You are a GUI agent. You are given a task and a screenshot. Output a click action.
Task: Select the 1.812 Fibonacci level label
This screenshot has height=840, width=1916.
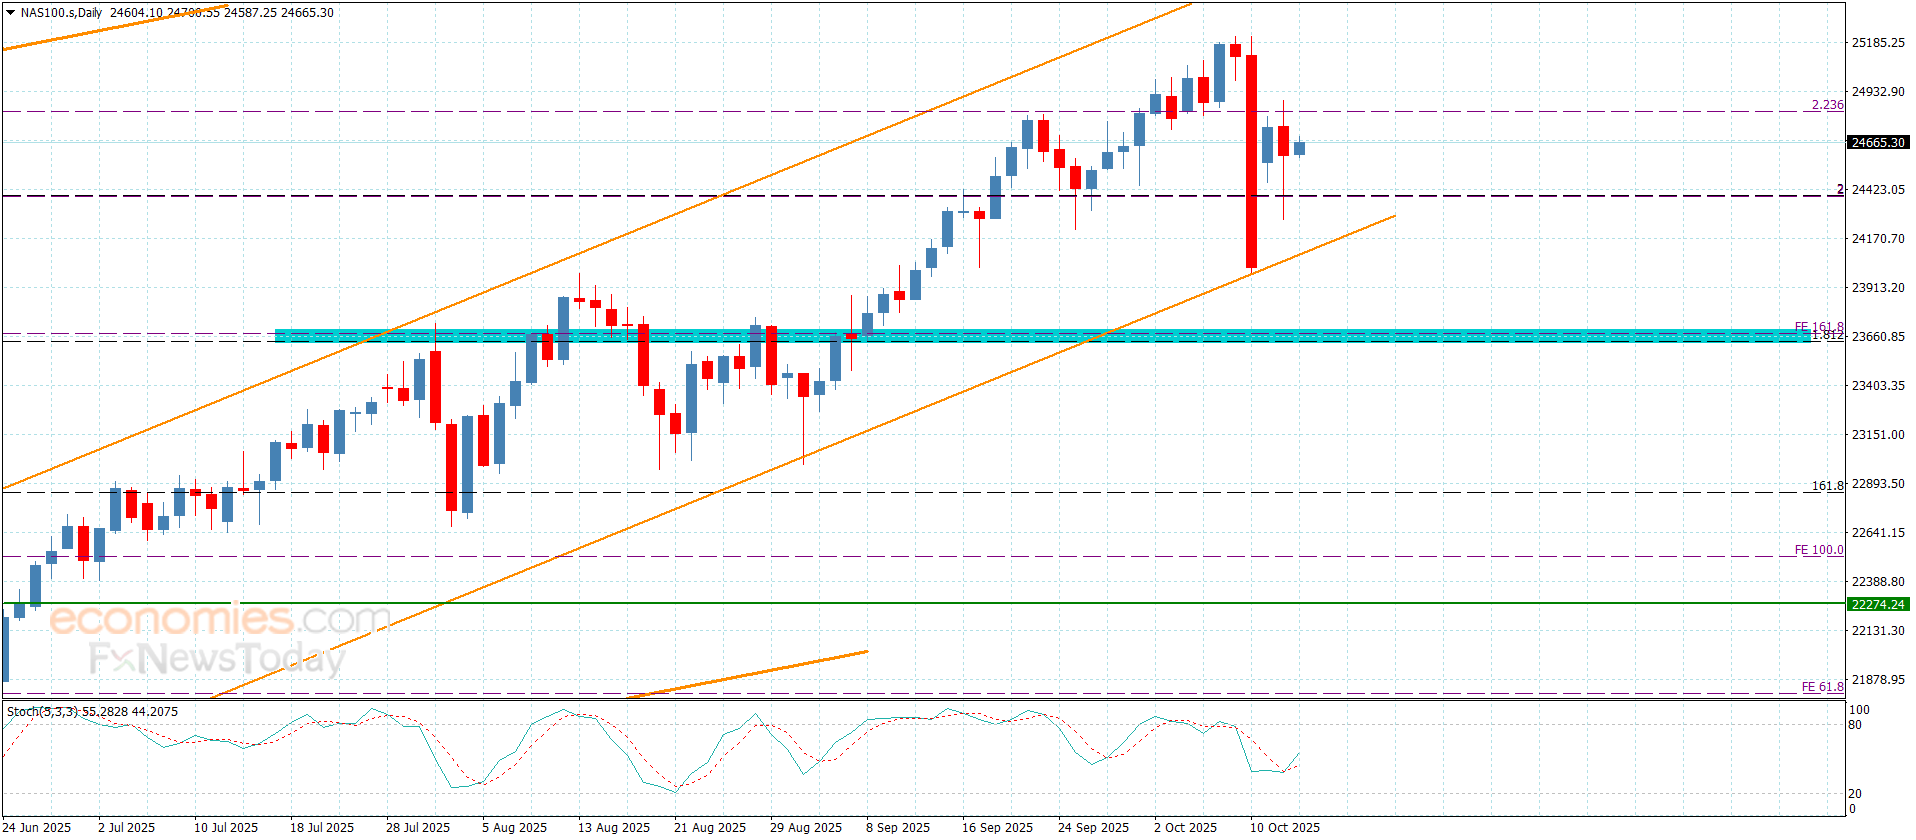click(x=1828, y=336)
